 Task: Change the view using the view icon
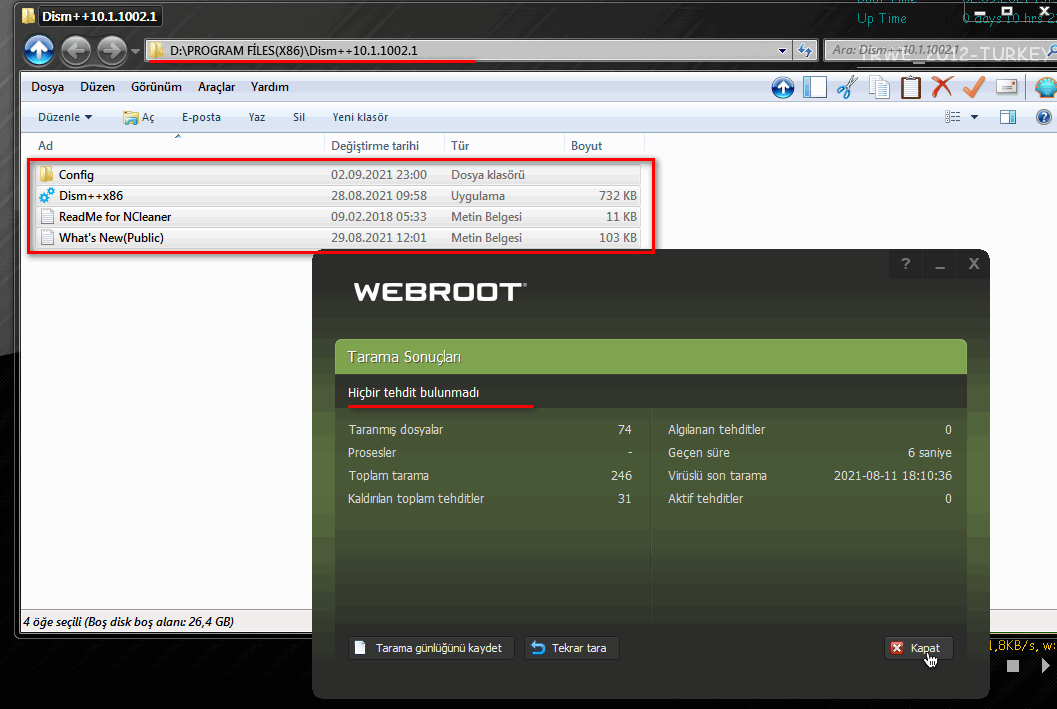click(953, 117)
